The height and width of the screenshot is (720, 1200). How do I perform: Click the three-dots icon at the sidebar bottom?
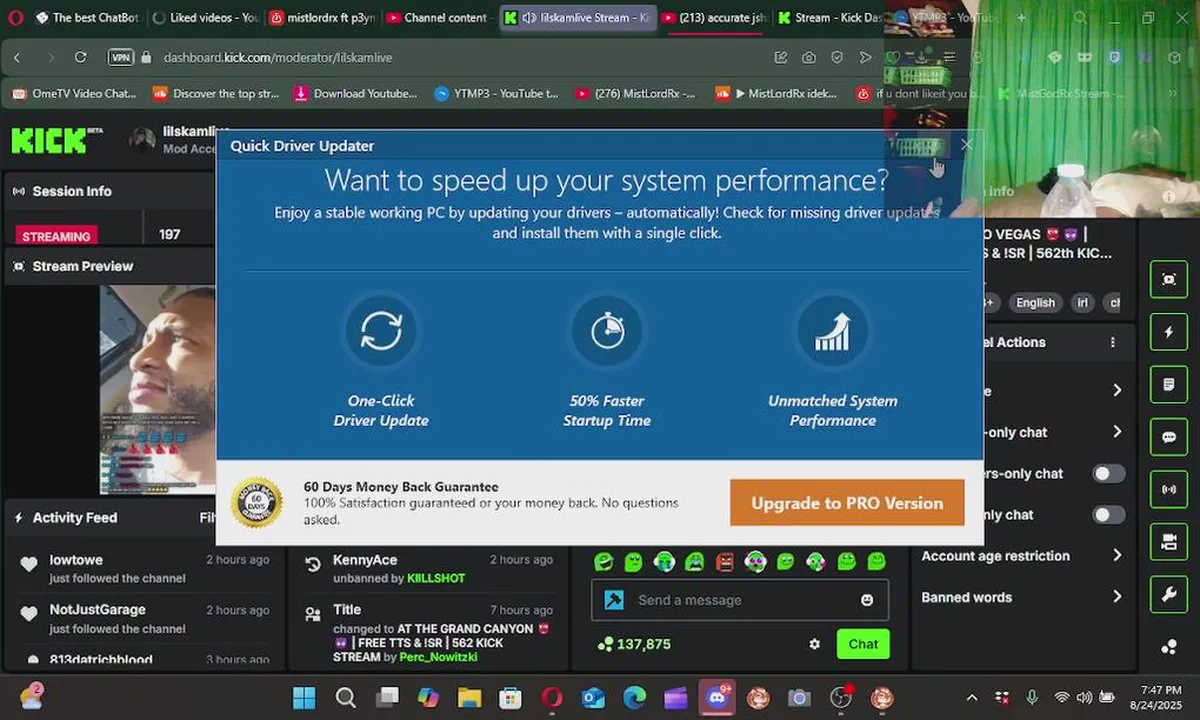tap(1169, 647)
